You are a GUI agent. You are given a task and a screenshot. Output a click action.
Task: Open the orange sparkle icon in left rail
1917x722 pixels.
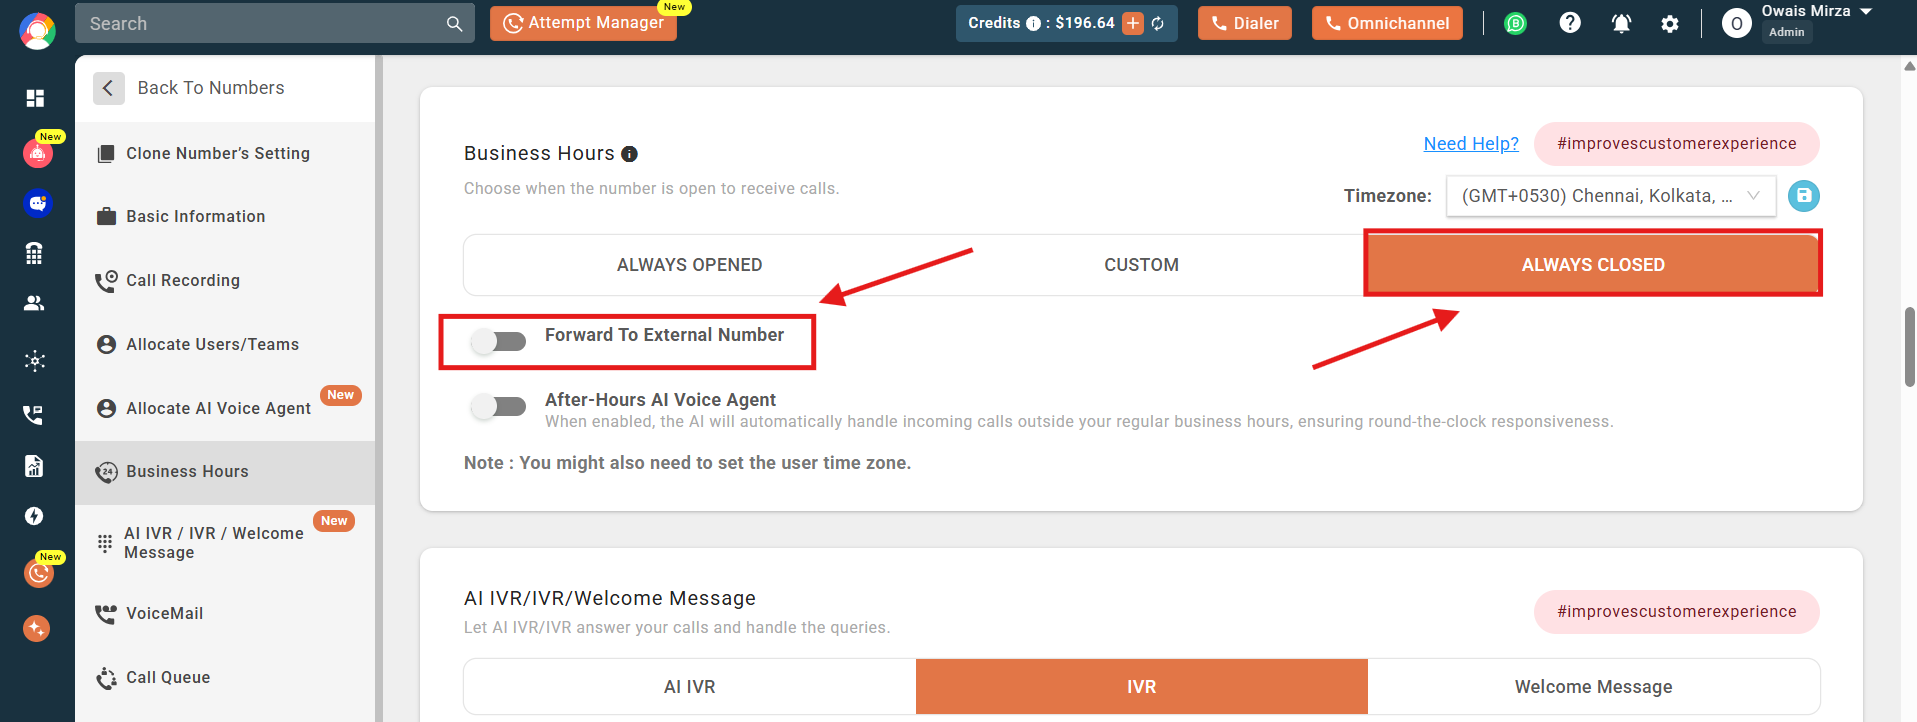tap(36, 628)
